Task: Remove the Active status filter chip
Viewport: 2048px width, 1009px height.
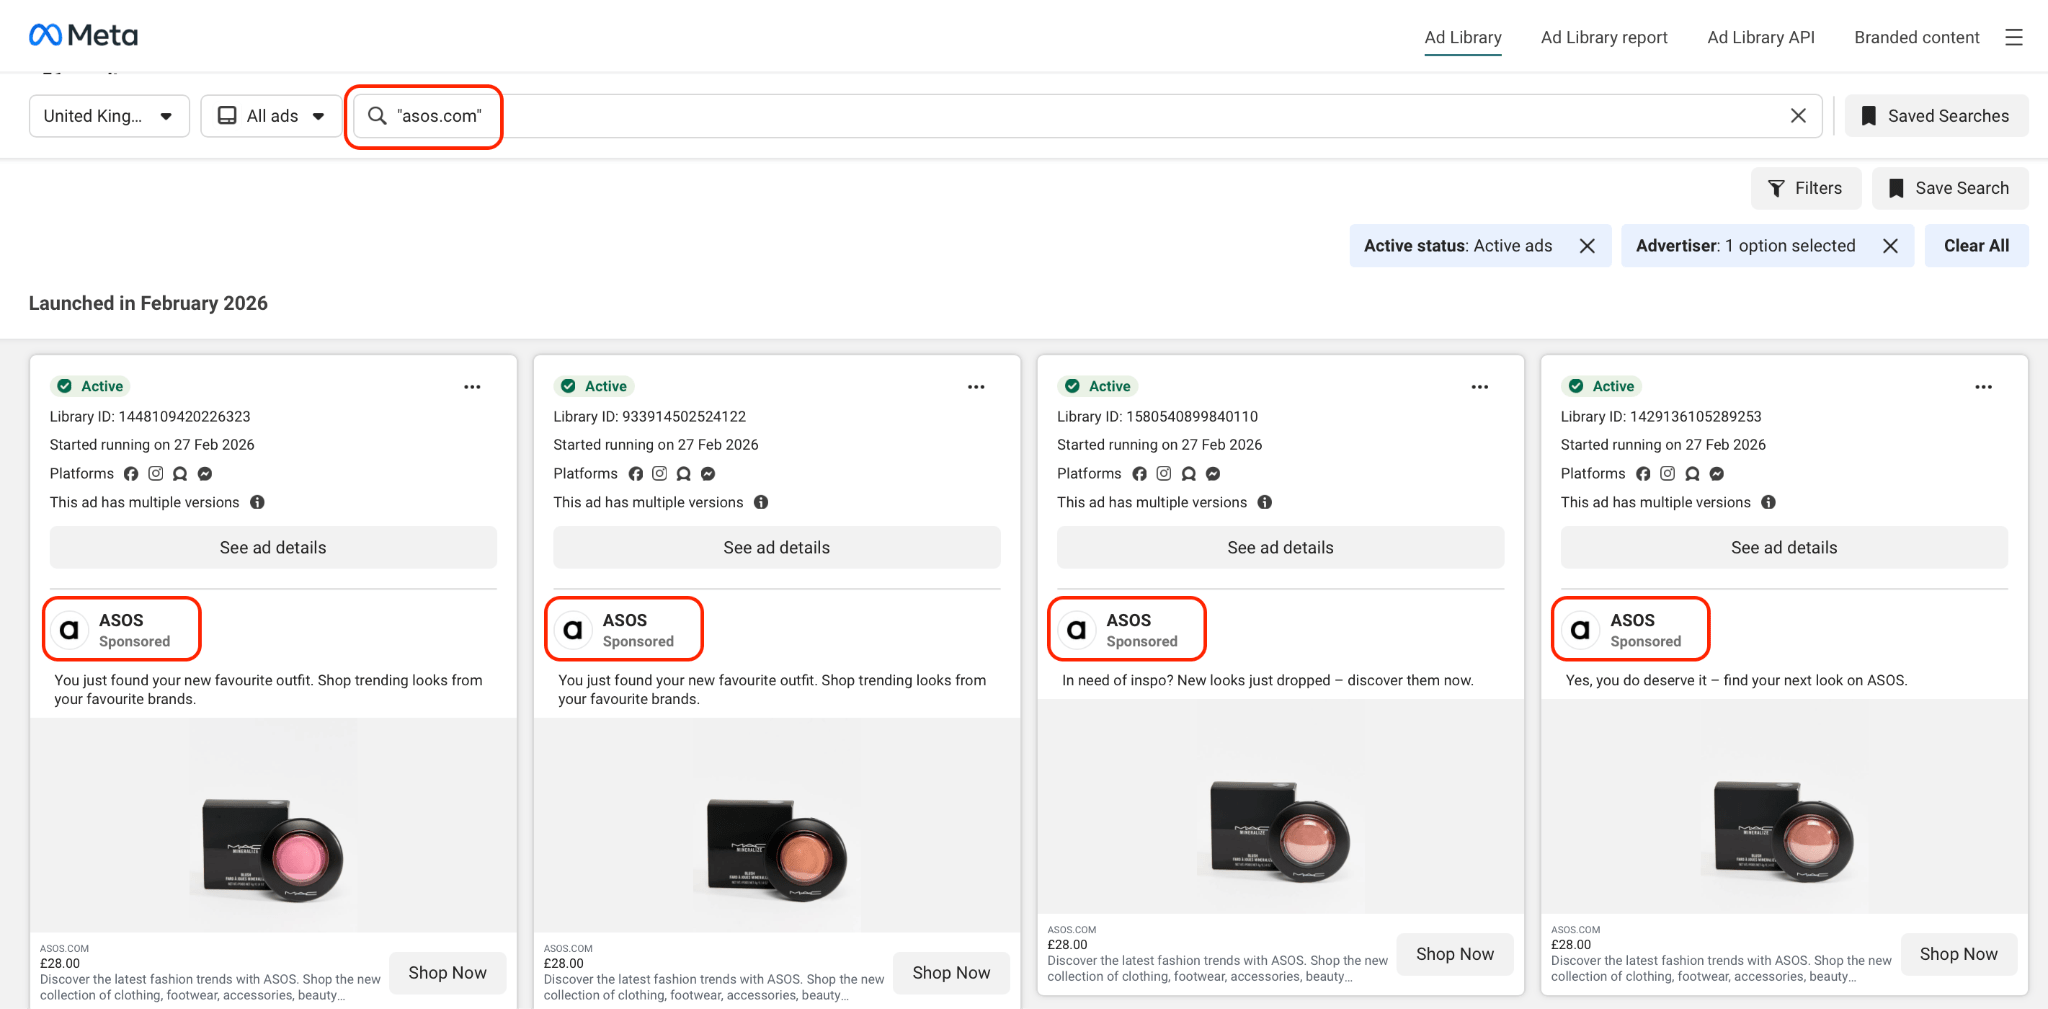Action: [1587, 246]
